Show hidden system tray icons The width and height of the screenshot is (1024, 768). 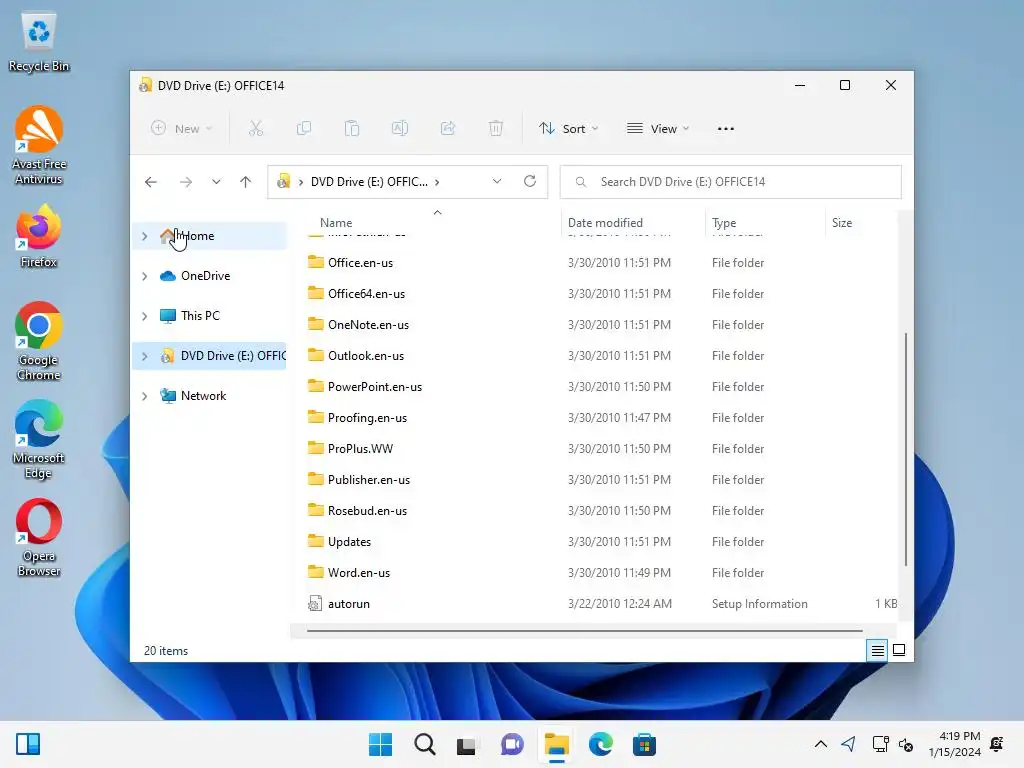pos(821,744)
